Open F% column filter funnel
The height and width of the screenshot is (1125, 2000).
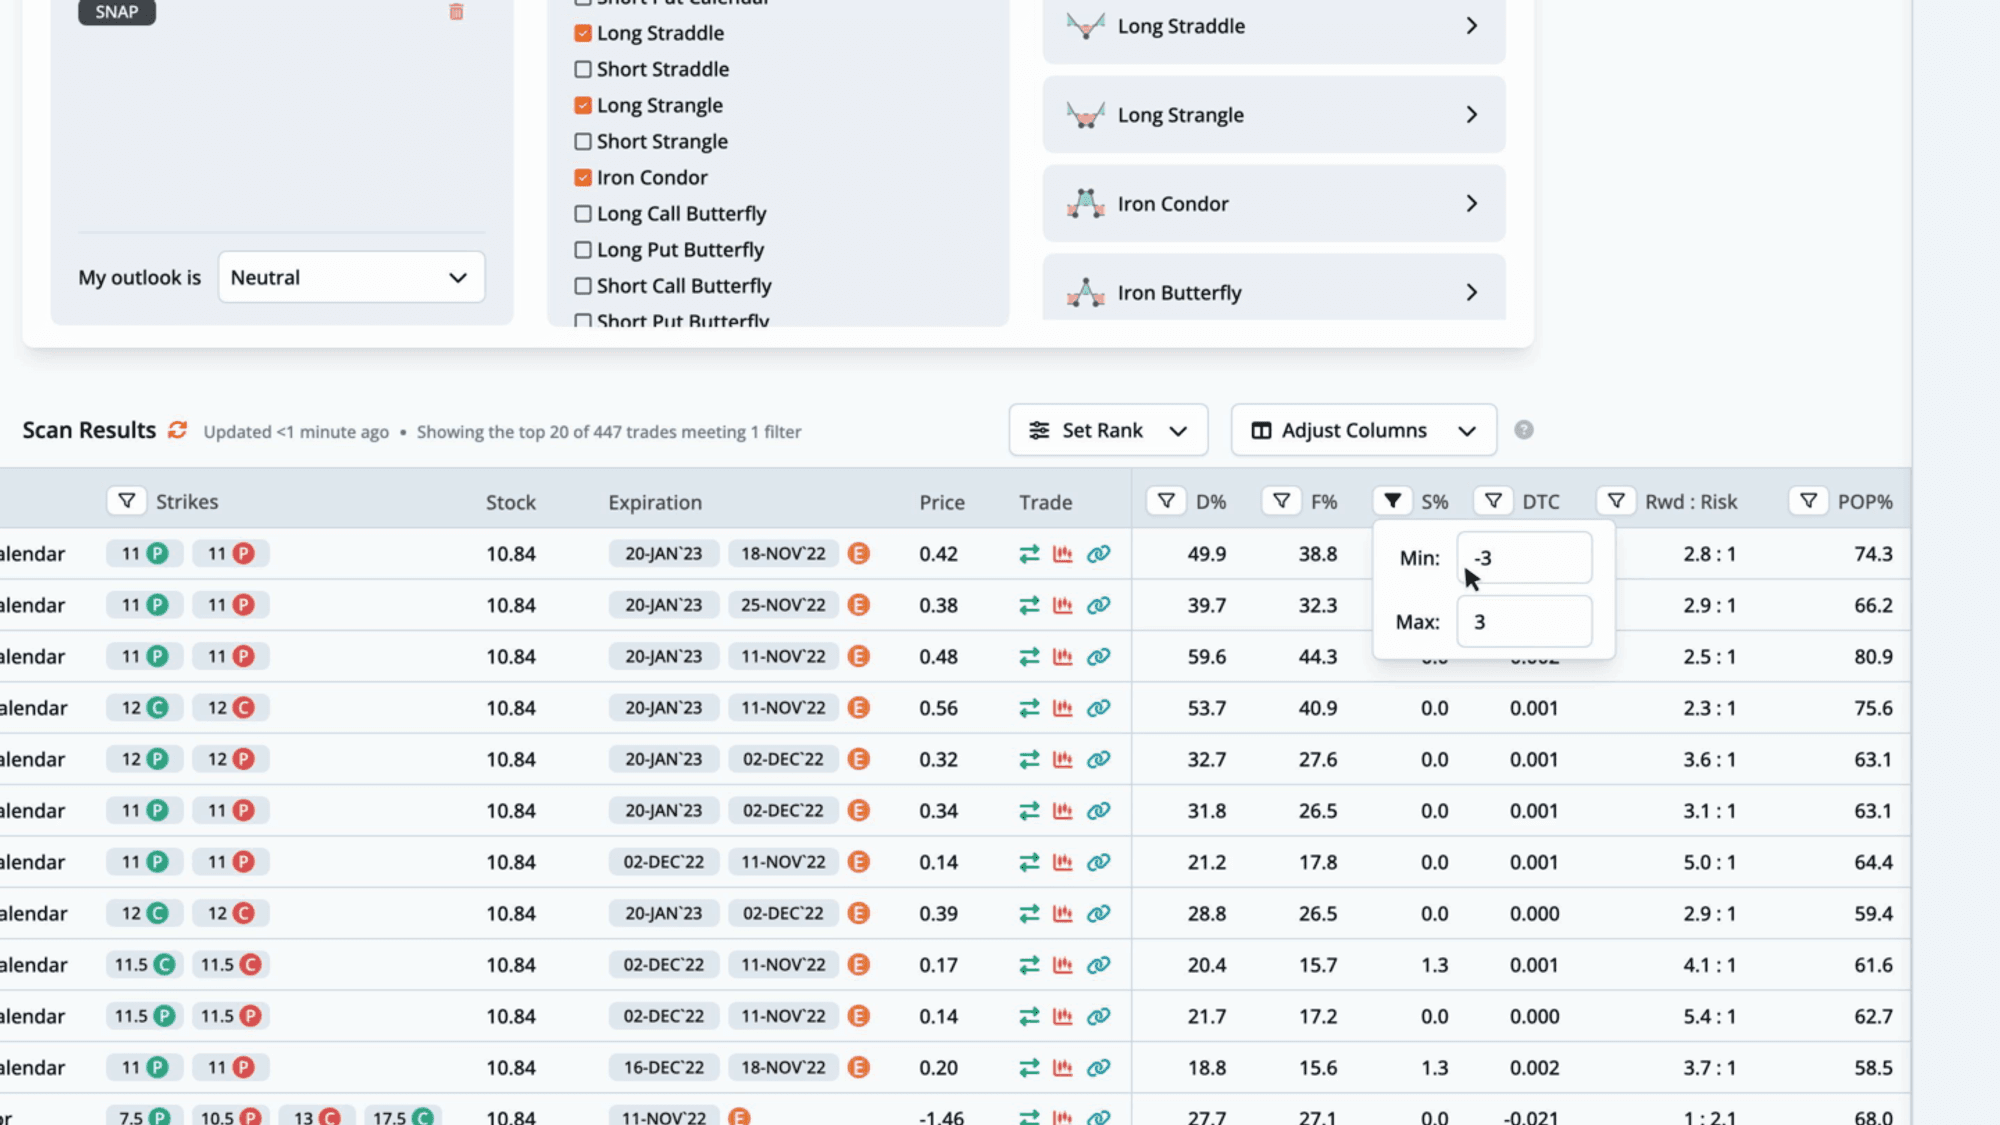[1281, 501]
